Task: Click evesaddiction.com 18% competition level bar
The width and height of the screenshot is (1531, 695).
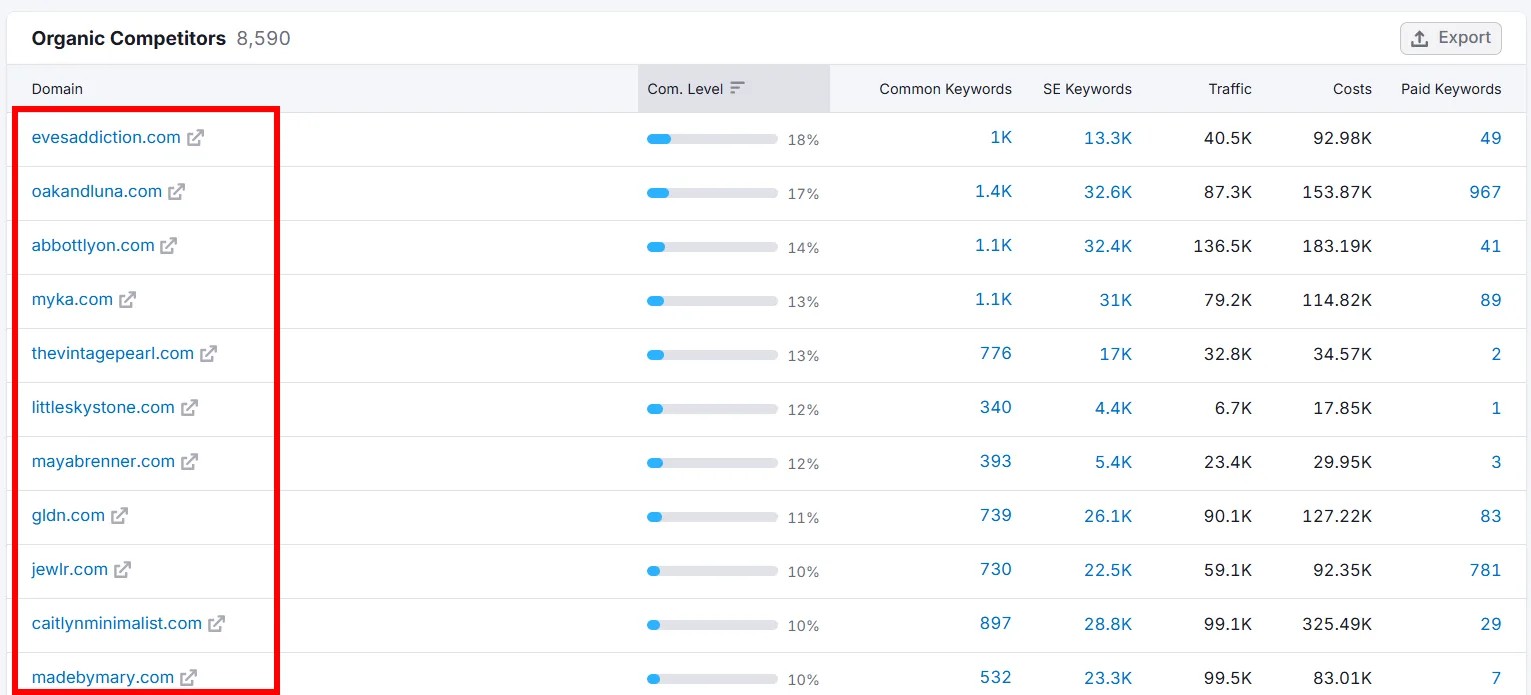Action: click(x=712, y=139)
